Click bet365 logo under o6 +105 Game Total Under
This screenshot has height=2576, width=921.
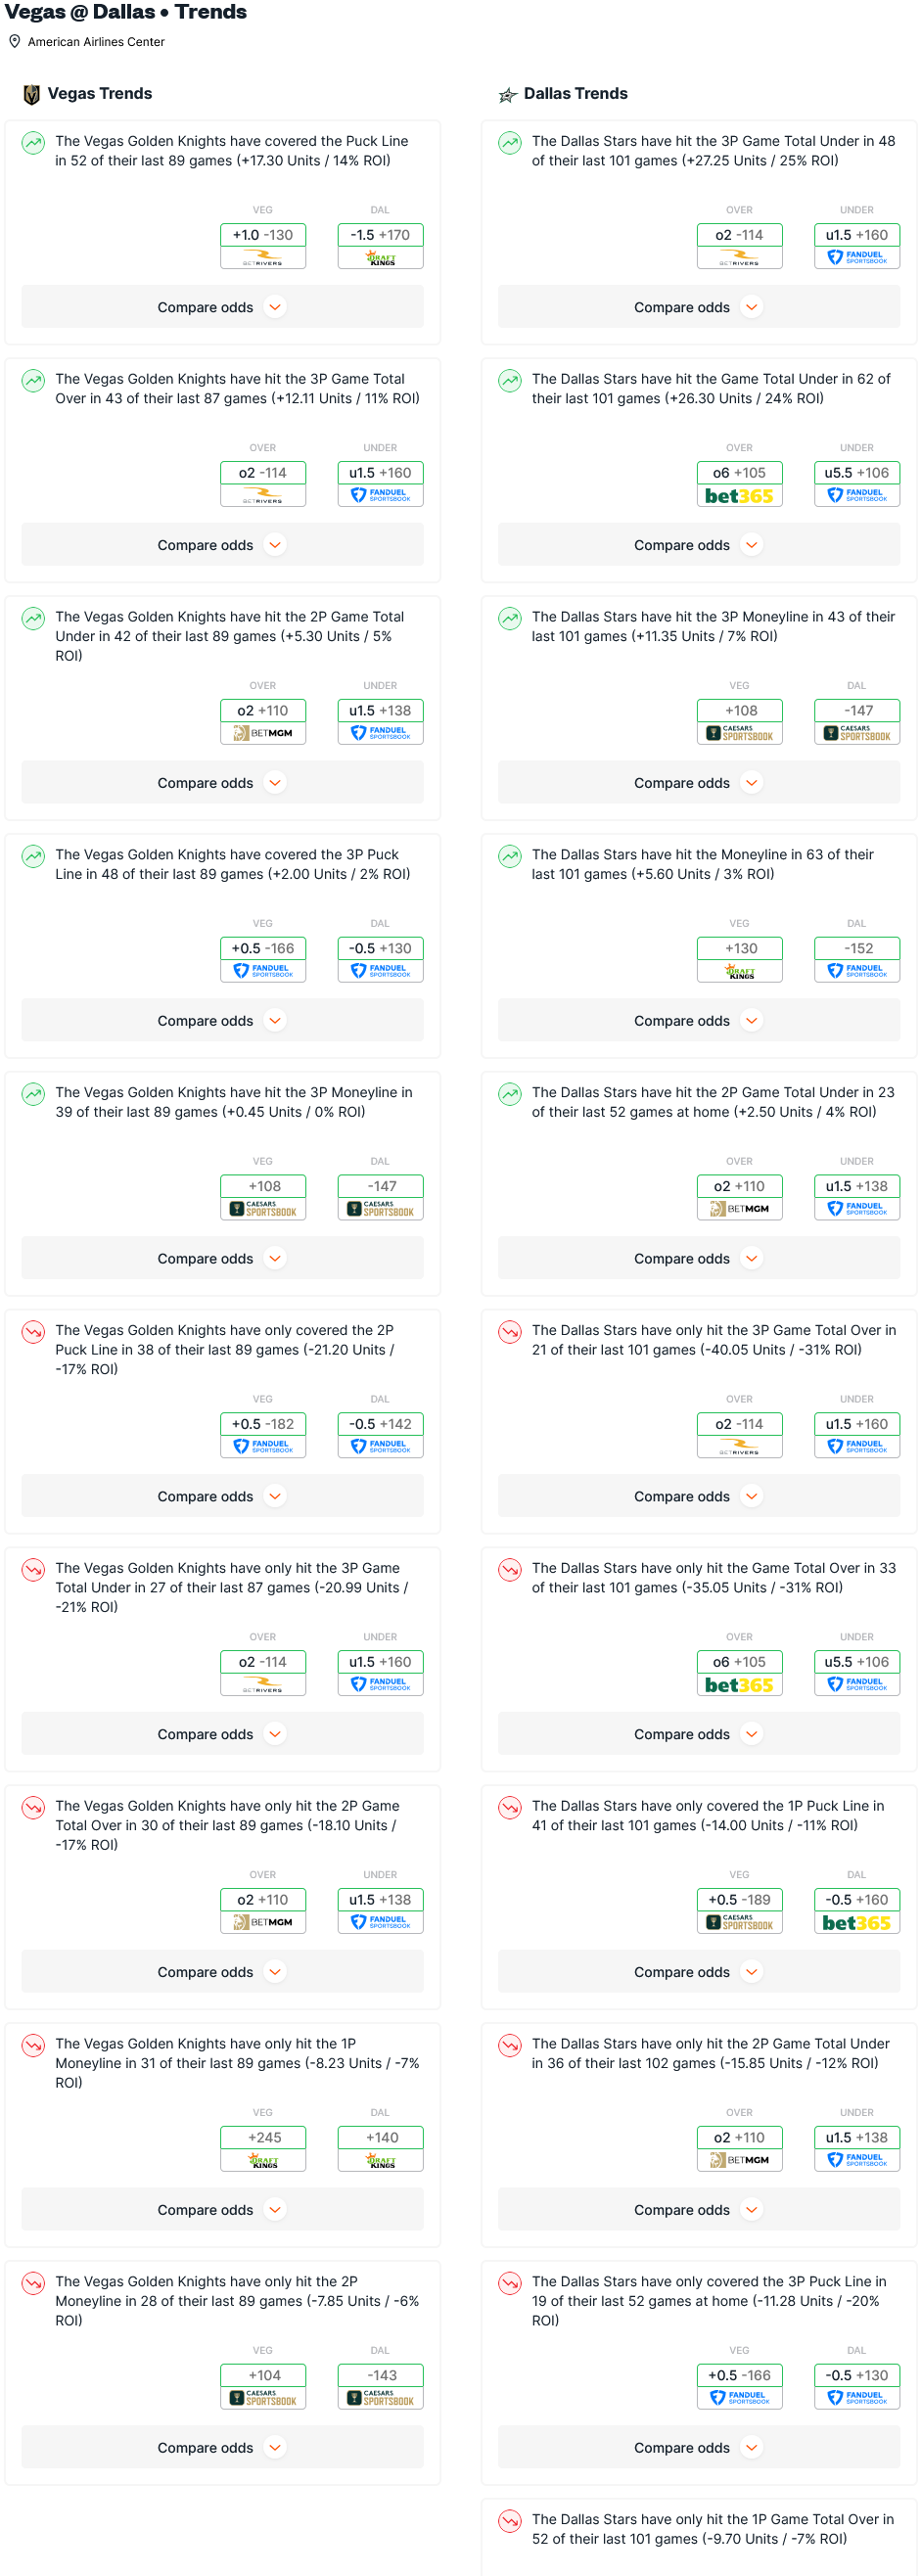tap(739, 496)
